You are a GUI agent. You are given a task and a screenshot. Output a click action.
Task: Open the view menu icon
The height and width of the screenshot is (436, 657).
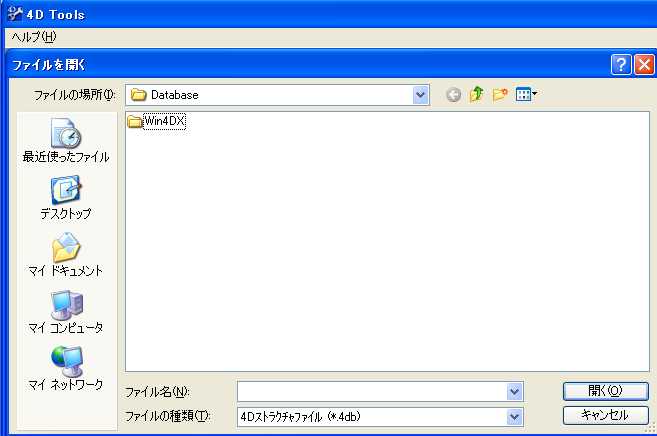pos(526,95)
